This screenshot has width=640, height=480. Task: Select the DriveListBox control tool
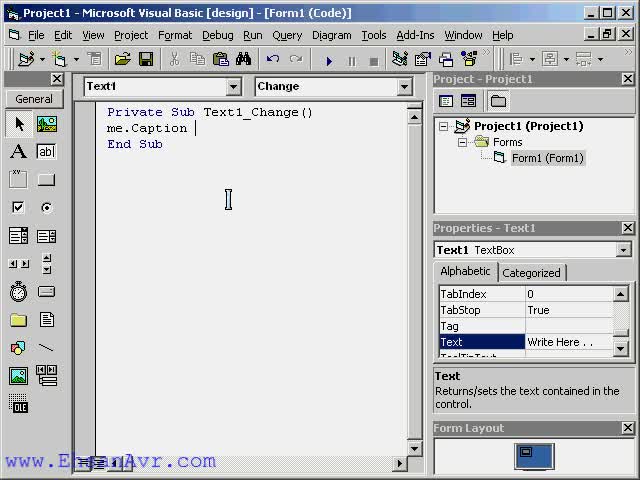click(47, 292)
